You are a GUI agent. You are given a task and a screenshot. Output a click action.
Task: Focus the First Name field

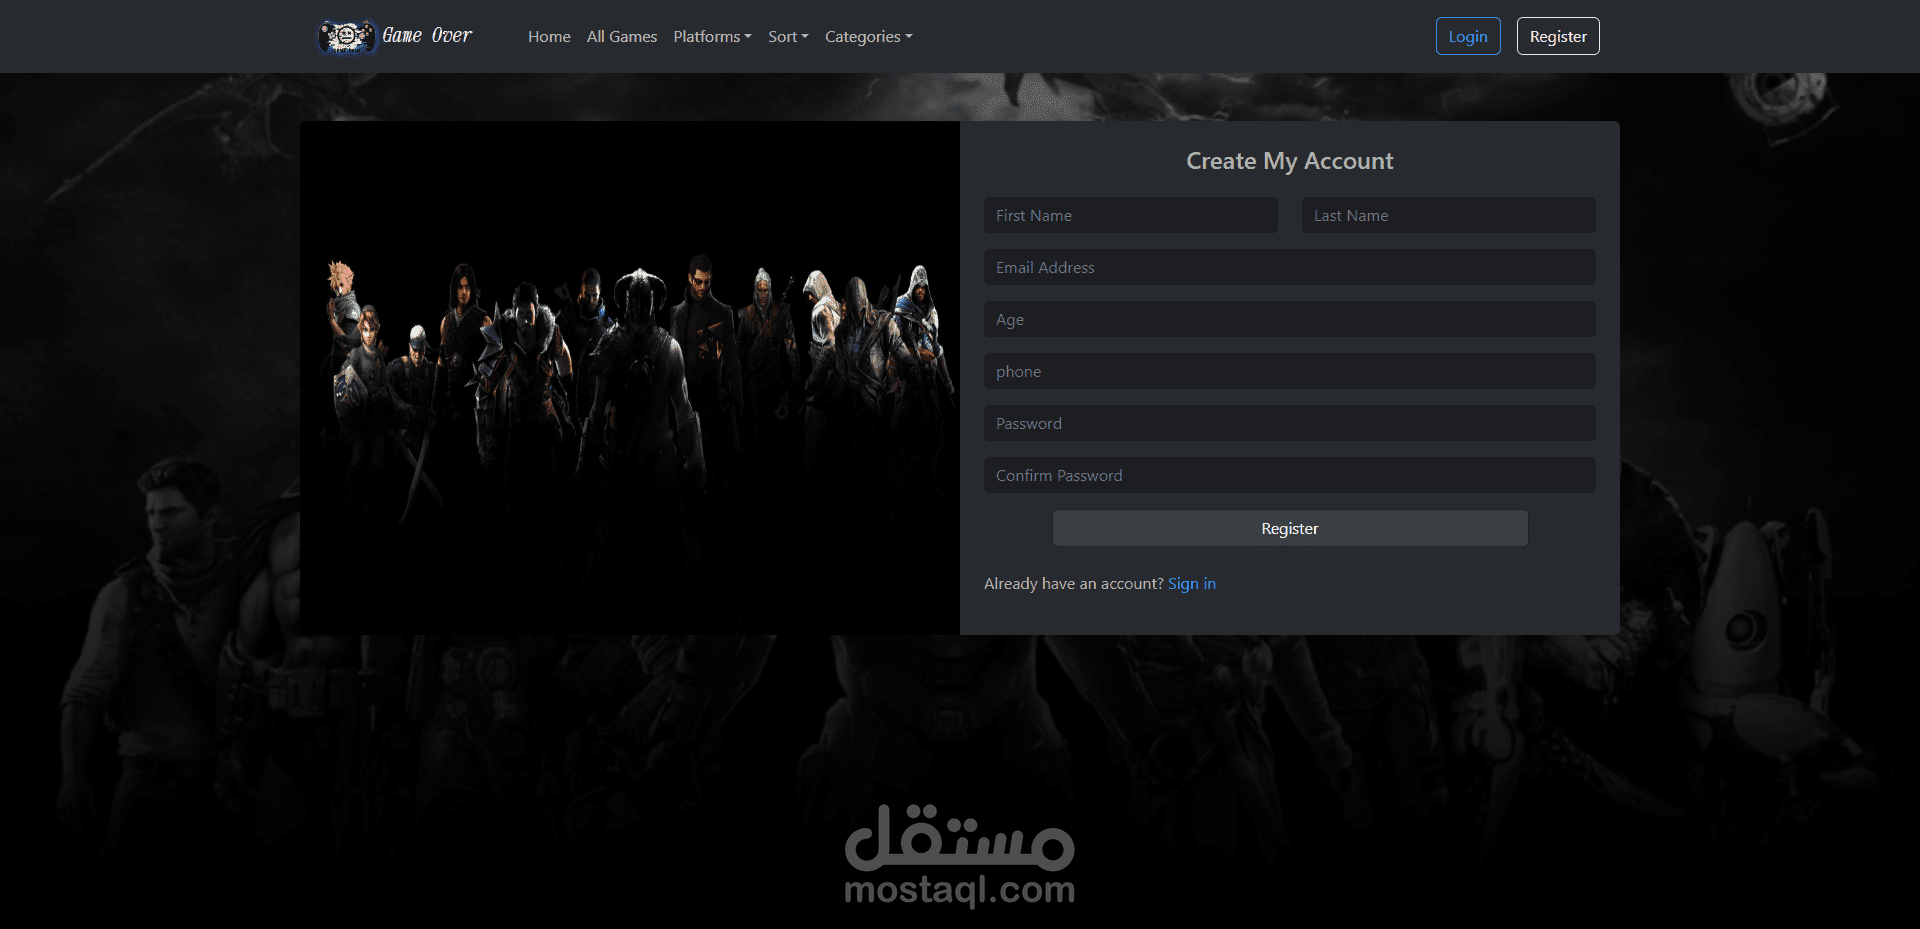[1131, 215]
